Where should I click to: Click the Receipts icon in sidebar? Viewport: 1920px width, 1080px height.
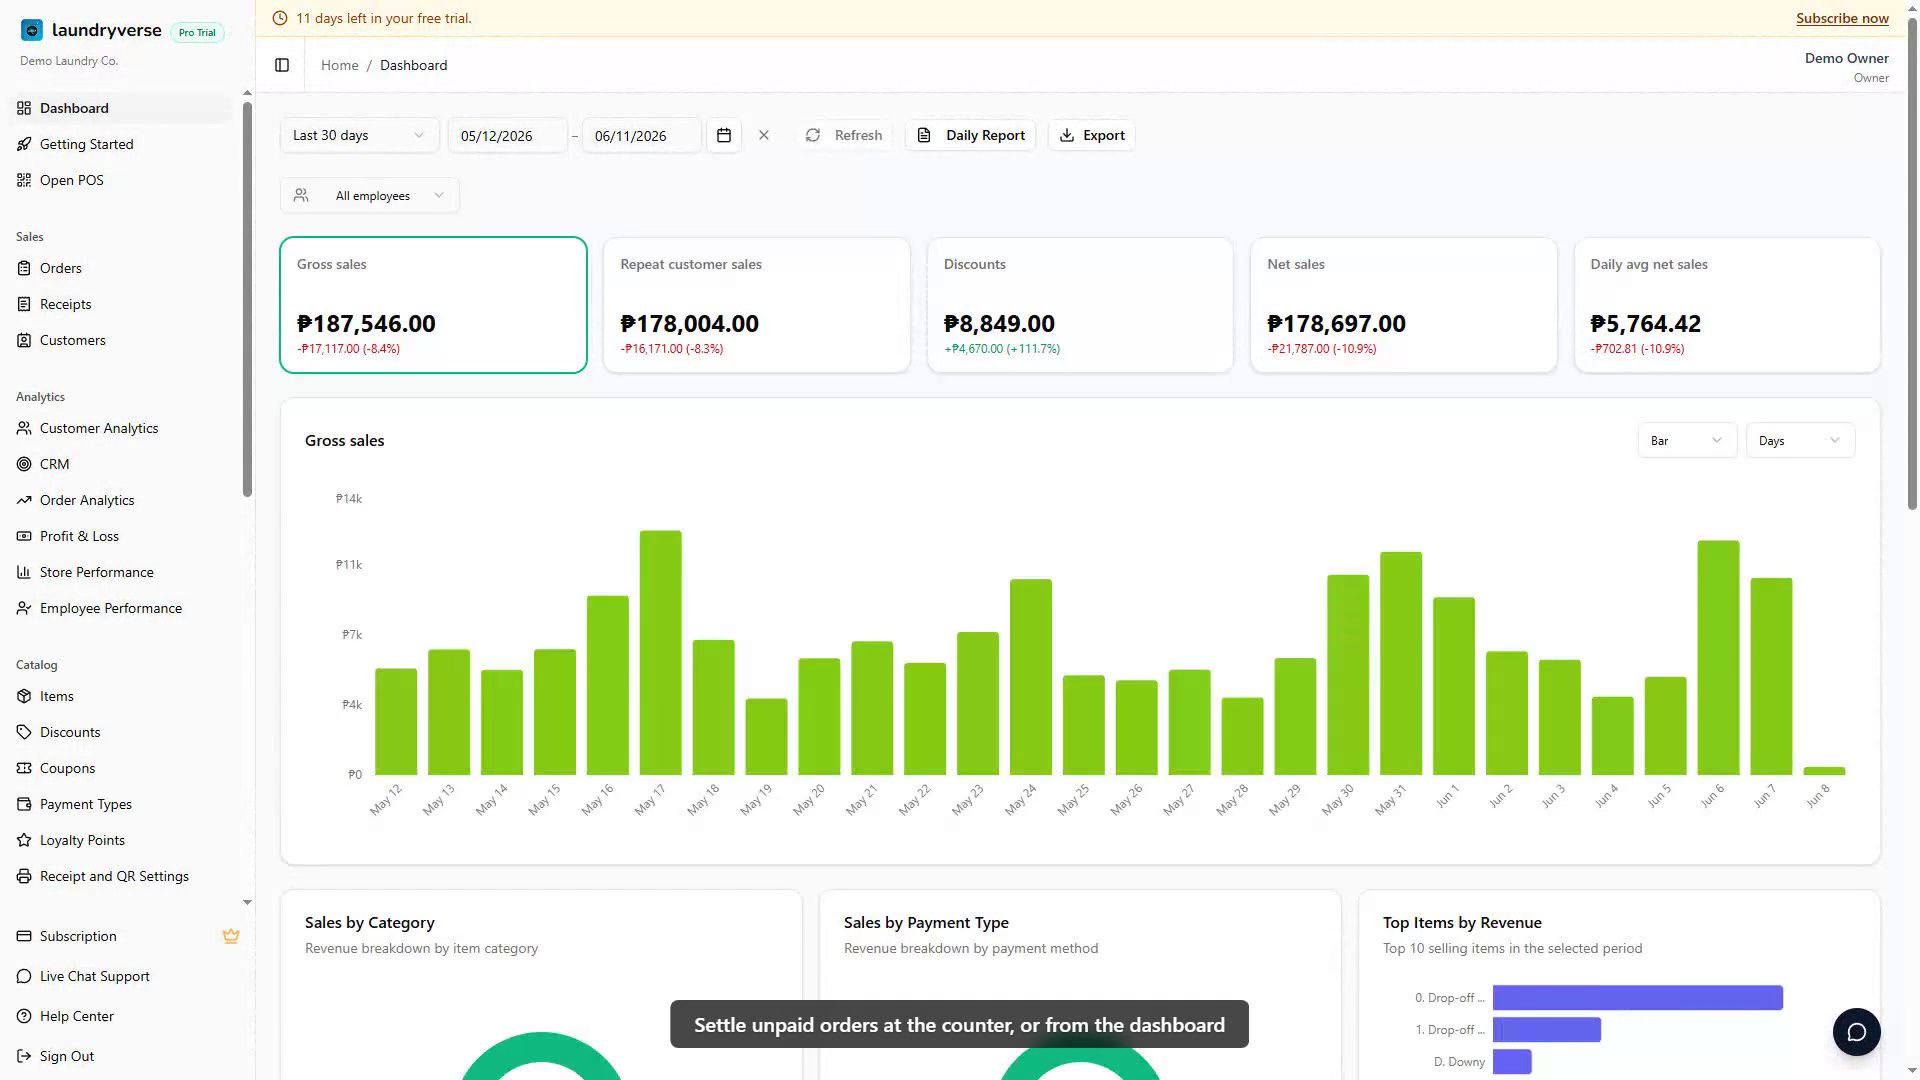point(24,304)
